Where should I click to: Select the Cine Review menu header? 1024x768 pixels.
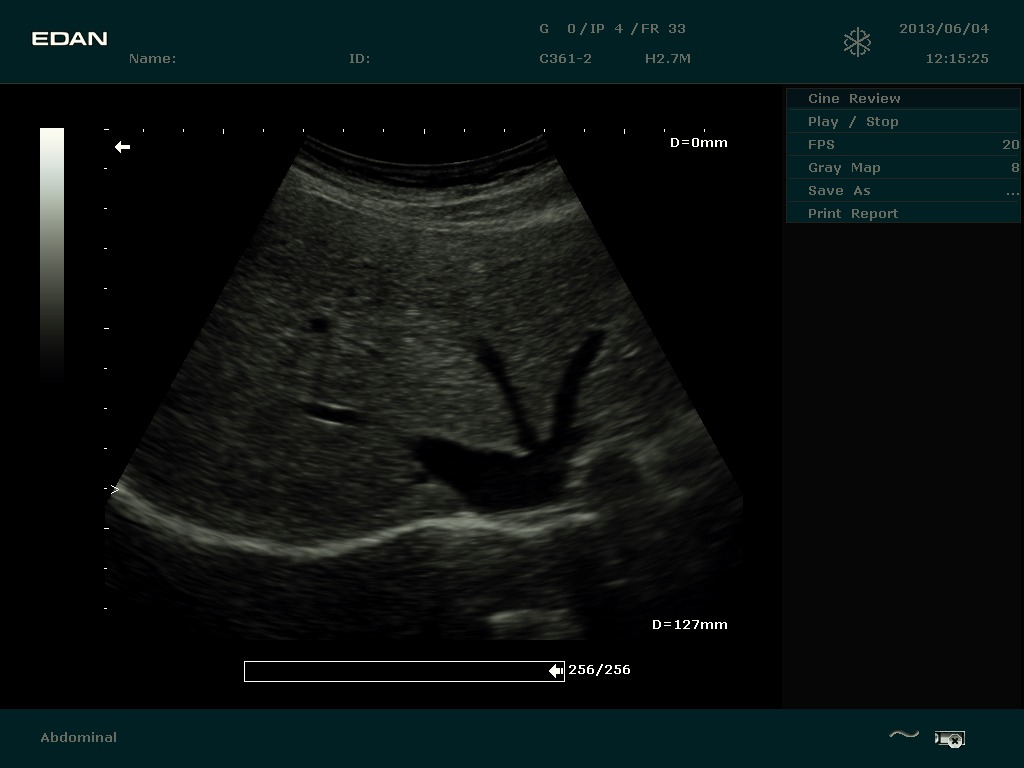(x=902, y=99)
